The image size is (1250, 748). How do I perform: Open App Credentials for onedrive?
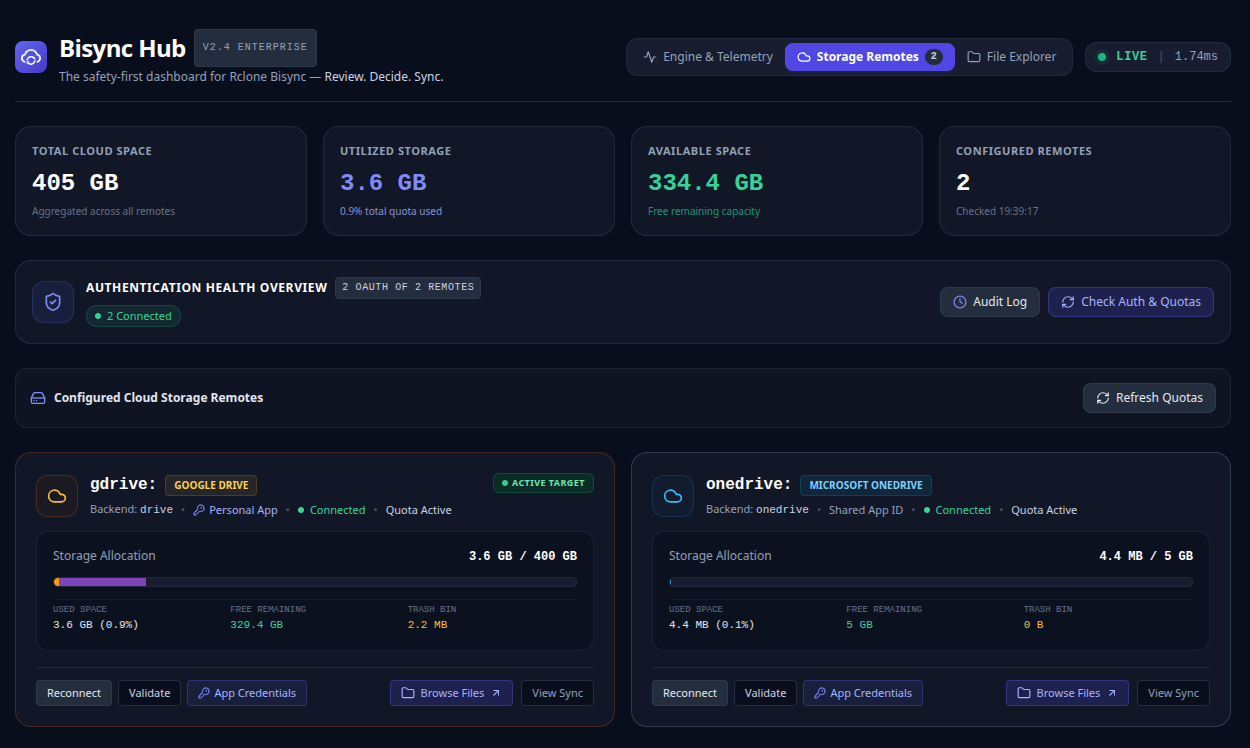coord(863,693)
